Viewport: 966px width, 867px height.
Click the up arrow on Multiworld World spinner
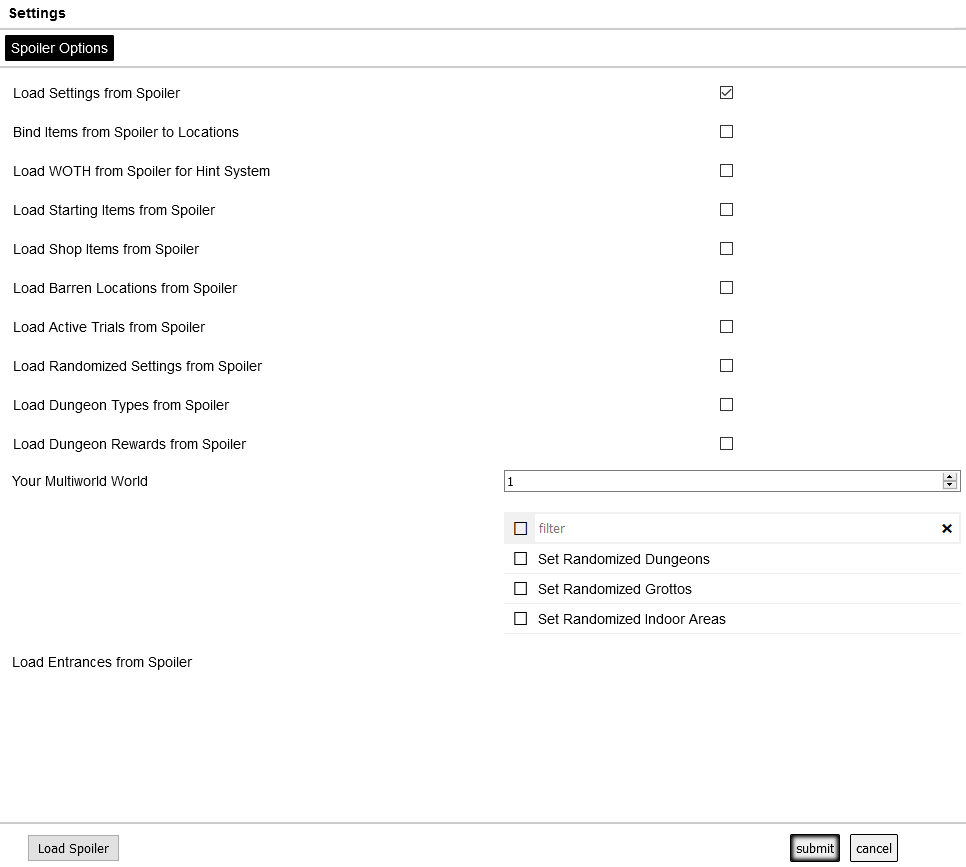coord(949,477)
